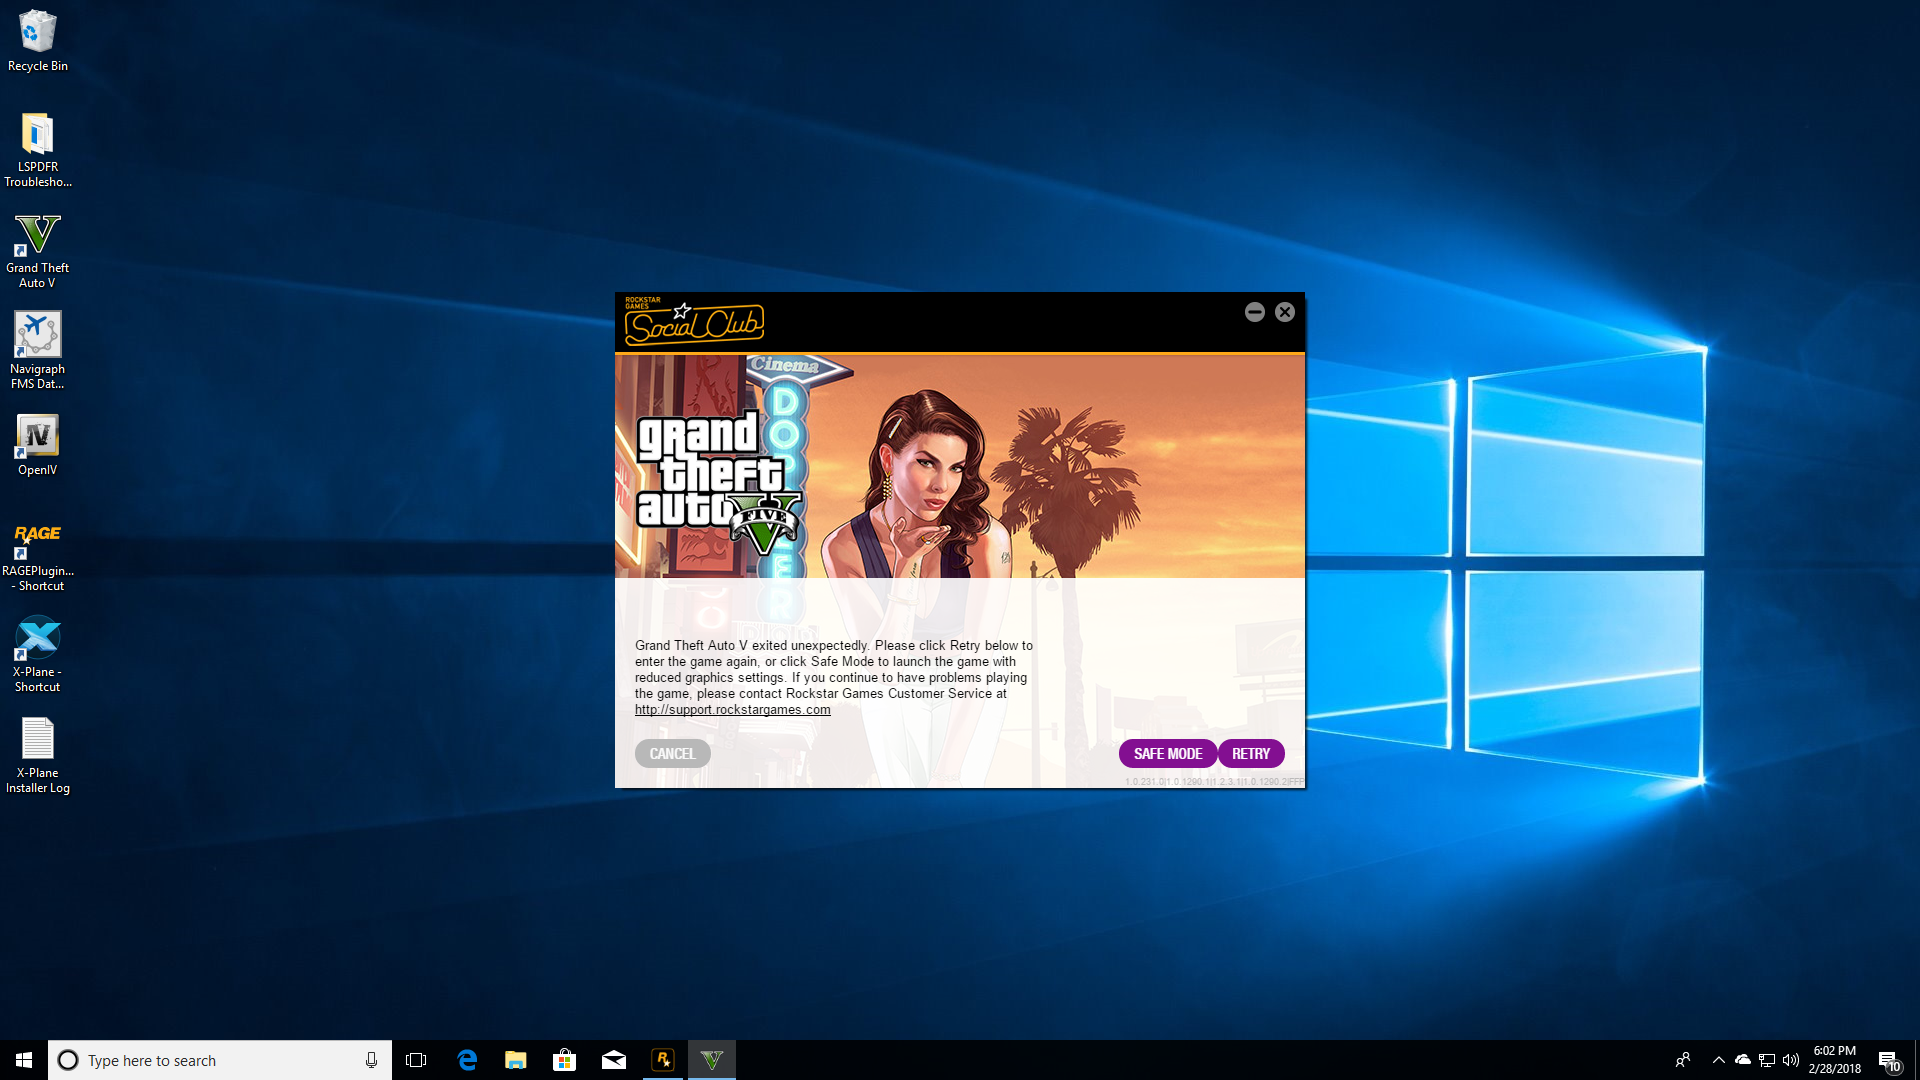Open the X-Plane Installer Log file
Viewport: 1920px width, 1080px height.
pyautogui.click(x=38, y=754)
